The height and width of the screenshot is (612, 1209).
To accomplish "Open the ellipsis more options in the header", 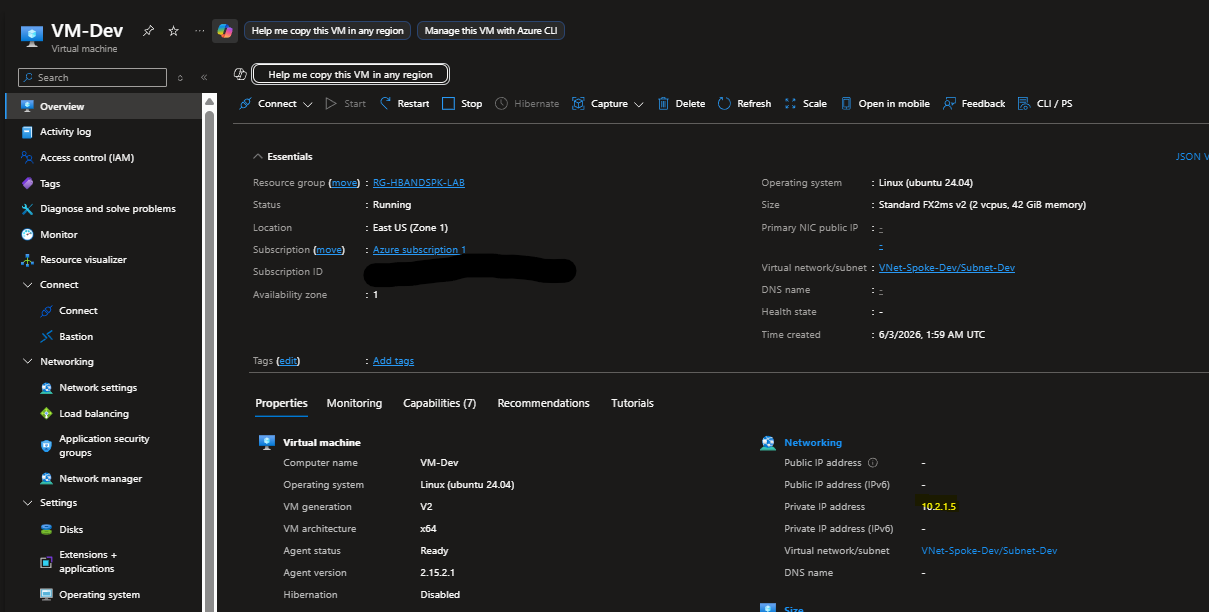I will click(x=199, y=31).
